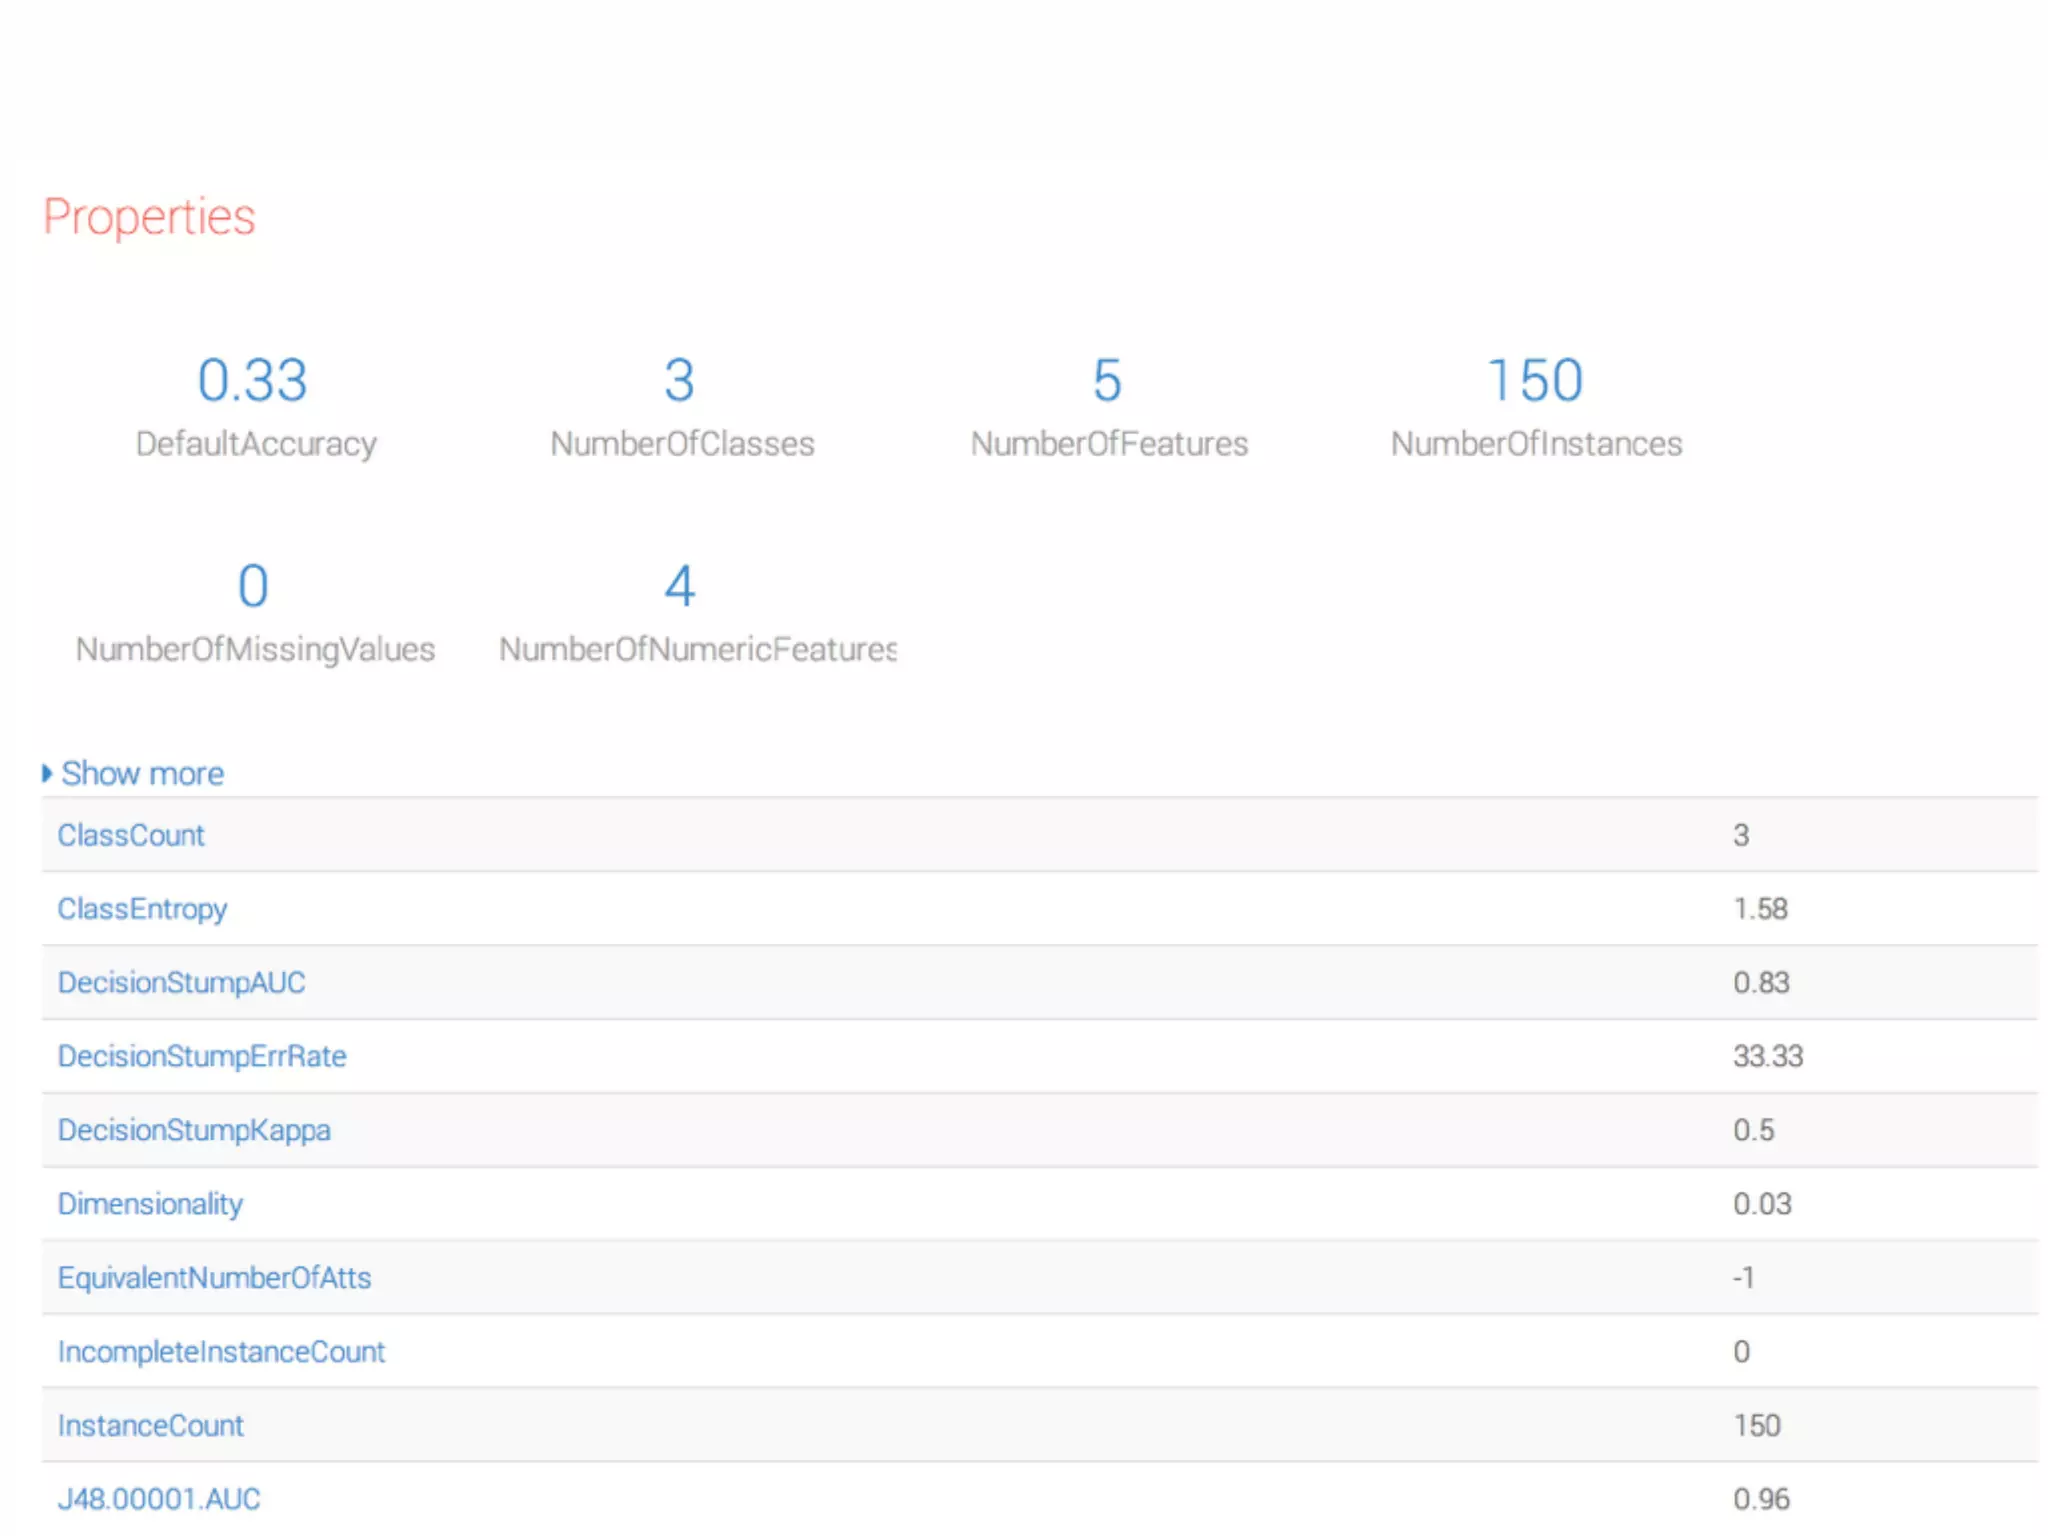Open the ClassEntropy property link
The width and height of the screenshot is (2048, 1536).
(x=142, y=909)
